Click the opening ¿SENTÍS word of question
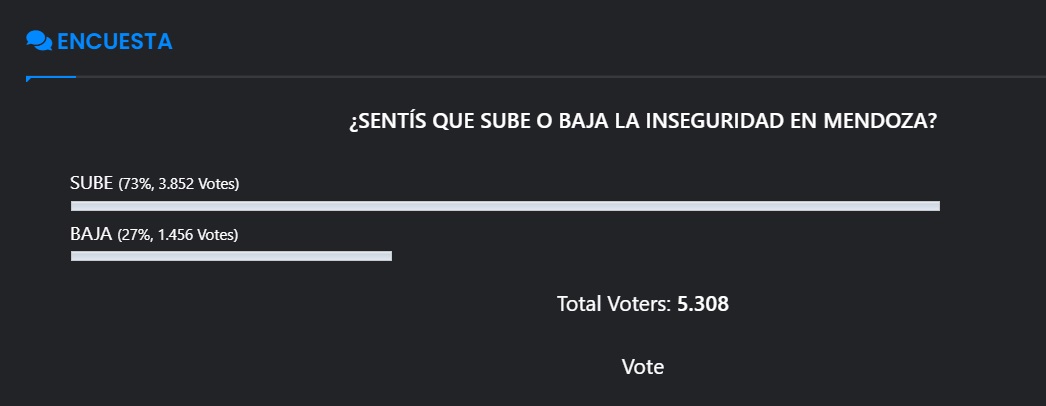The image size is (1046, 406). pyautogui.click(x=386, y=122)
